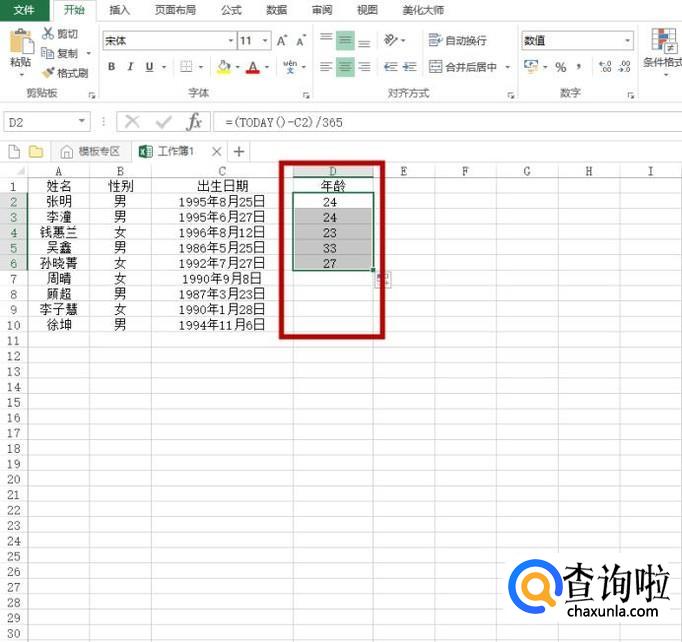Expand underline style dropdown arrow
The height and width of the screenshot is (642, 682).
click(164, 67)
